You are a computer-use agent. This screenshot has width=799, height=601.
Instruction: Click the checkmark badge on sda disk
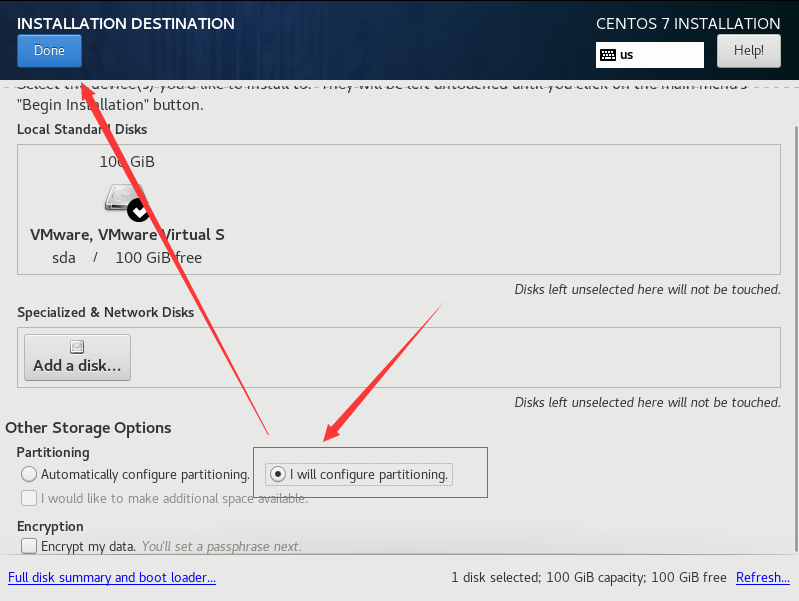pyautogui.click(x=138, y=210)
